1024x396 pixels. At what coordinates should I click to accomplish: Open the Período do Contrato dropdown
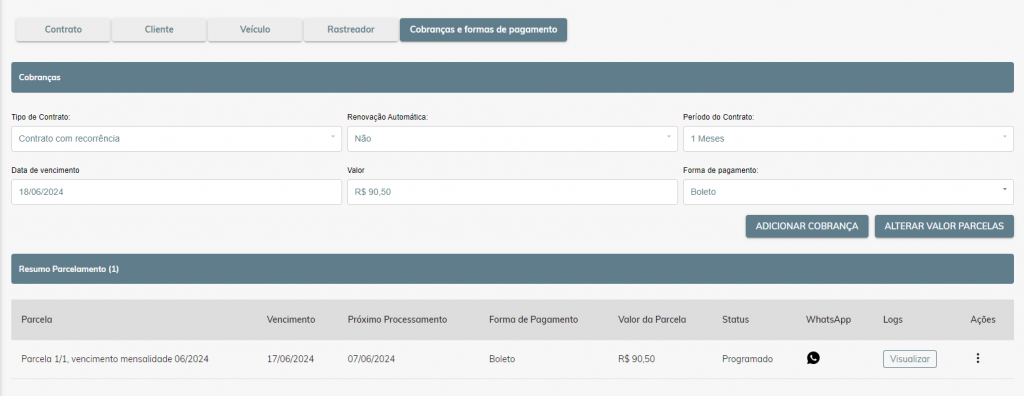coord(848,139)
